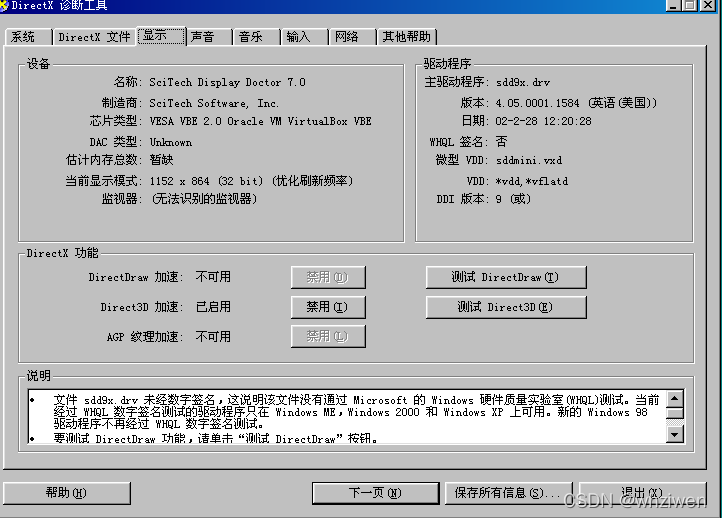
Task: Click the notes box scroll up arrow
Action: [x=675, y=399]
